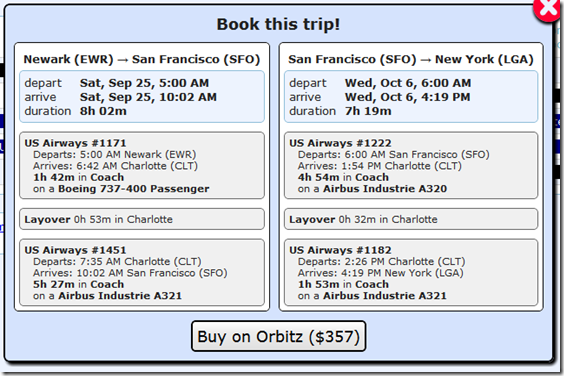Select the Book this trip! heading

pyautogui.click(x=278, y=24)
